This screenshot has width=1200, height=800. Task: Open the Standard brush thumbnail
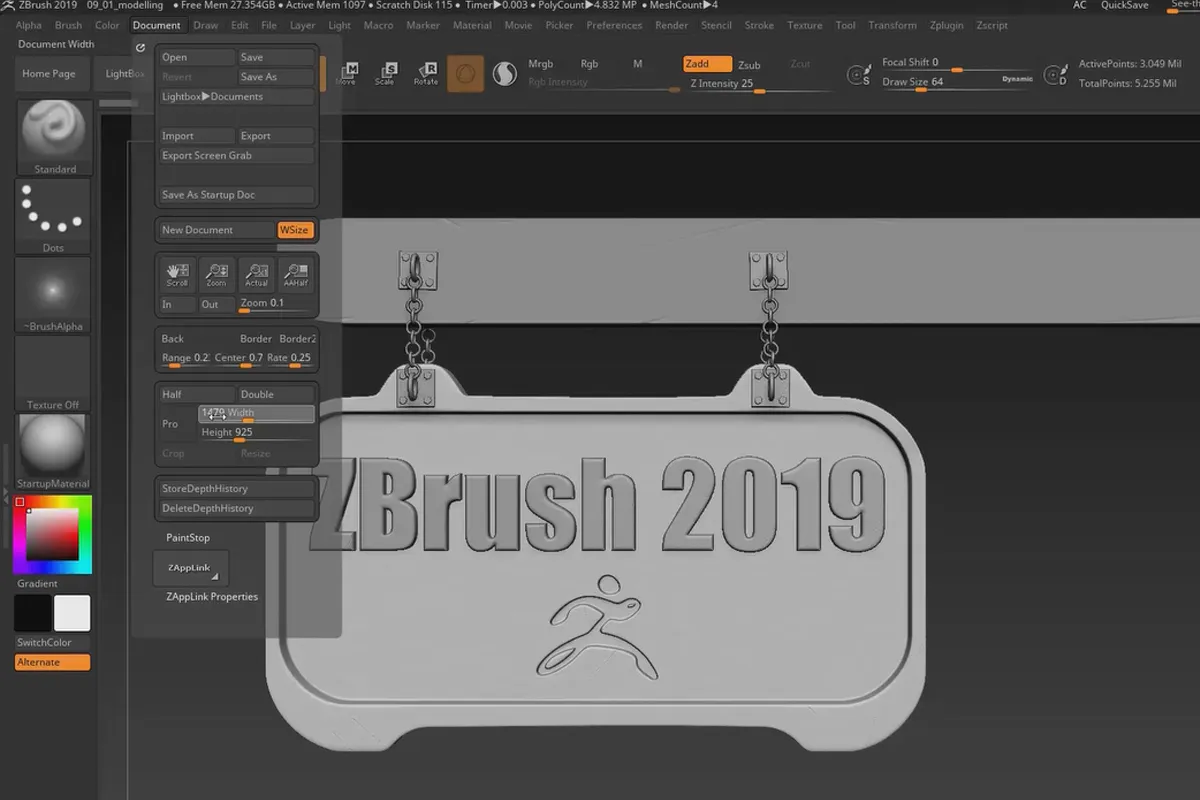(x=55, y=138)
